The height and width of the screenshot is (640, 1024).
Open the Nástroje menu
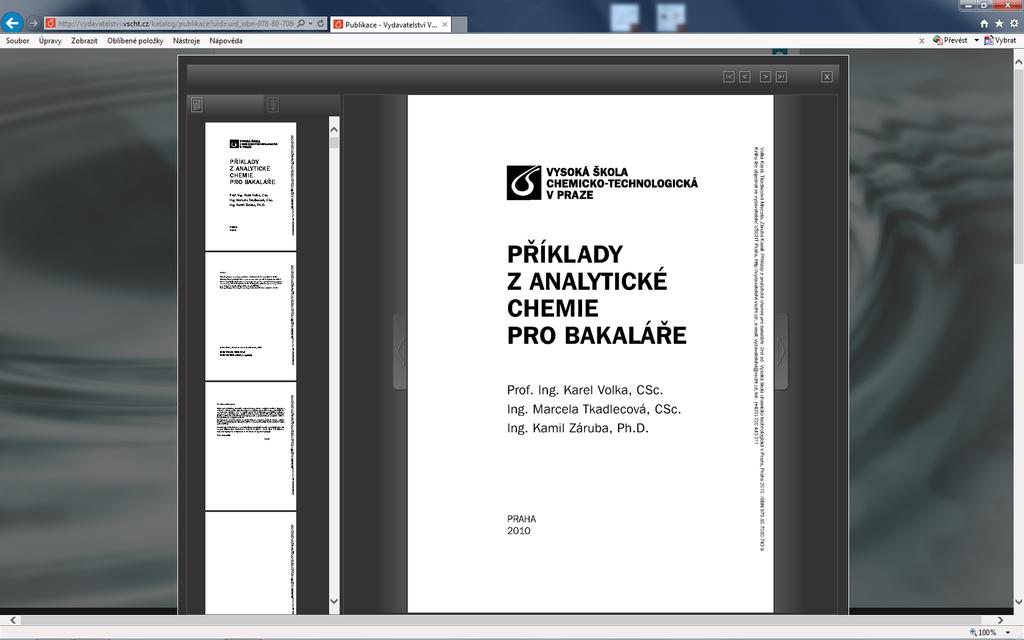point(187,40)
